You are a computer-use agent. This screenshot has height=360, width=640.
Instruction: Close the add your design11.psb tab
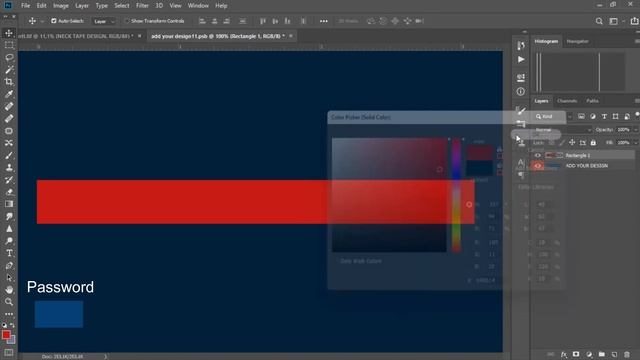point(291,36)
